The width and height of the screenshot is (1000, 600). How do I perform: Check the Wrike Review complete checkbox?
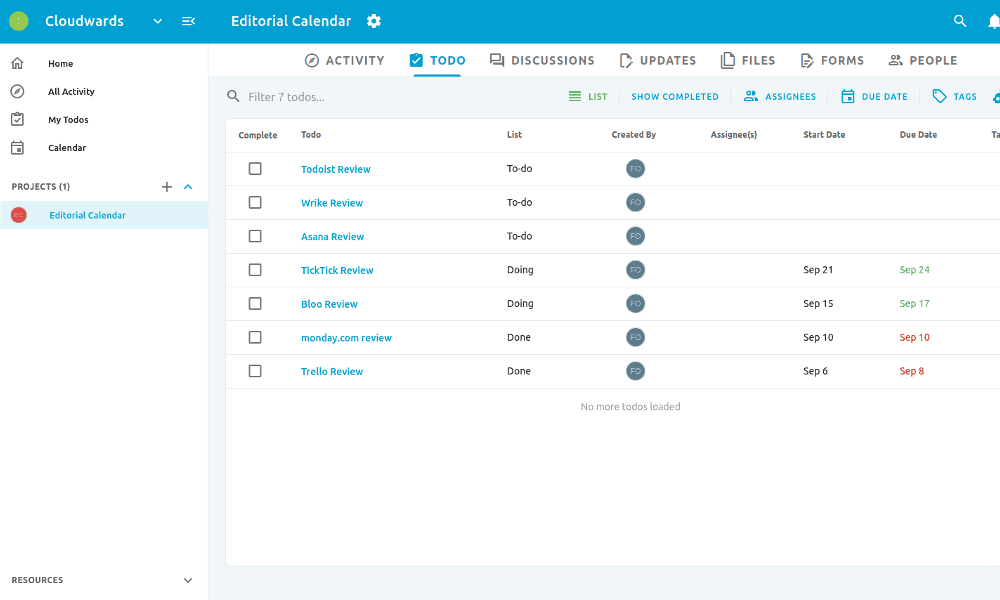(255, 202)
